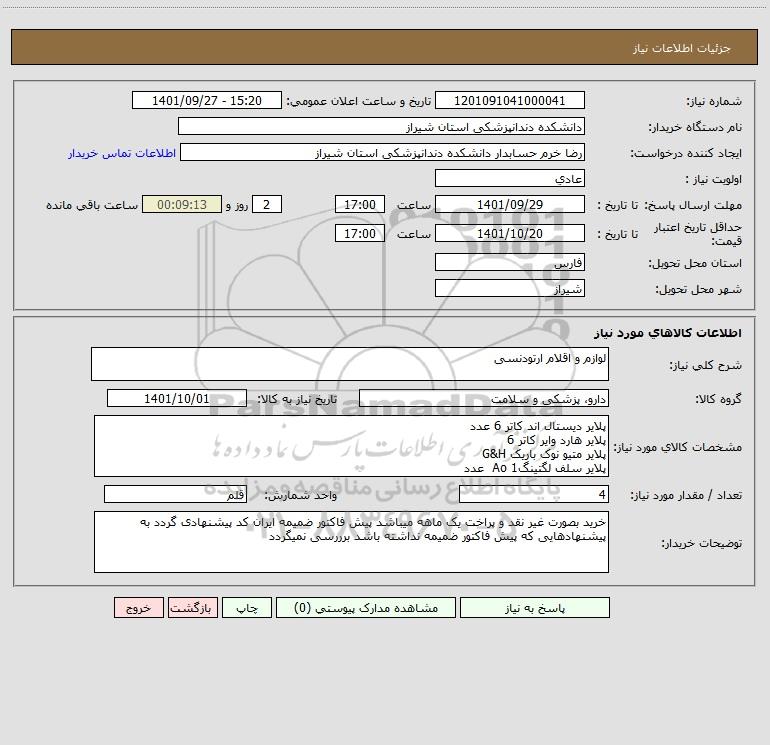The image size is (770, 745).
Task: Click the توضیحات خریدار text area
Action: tap(351, 542)
